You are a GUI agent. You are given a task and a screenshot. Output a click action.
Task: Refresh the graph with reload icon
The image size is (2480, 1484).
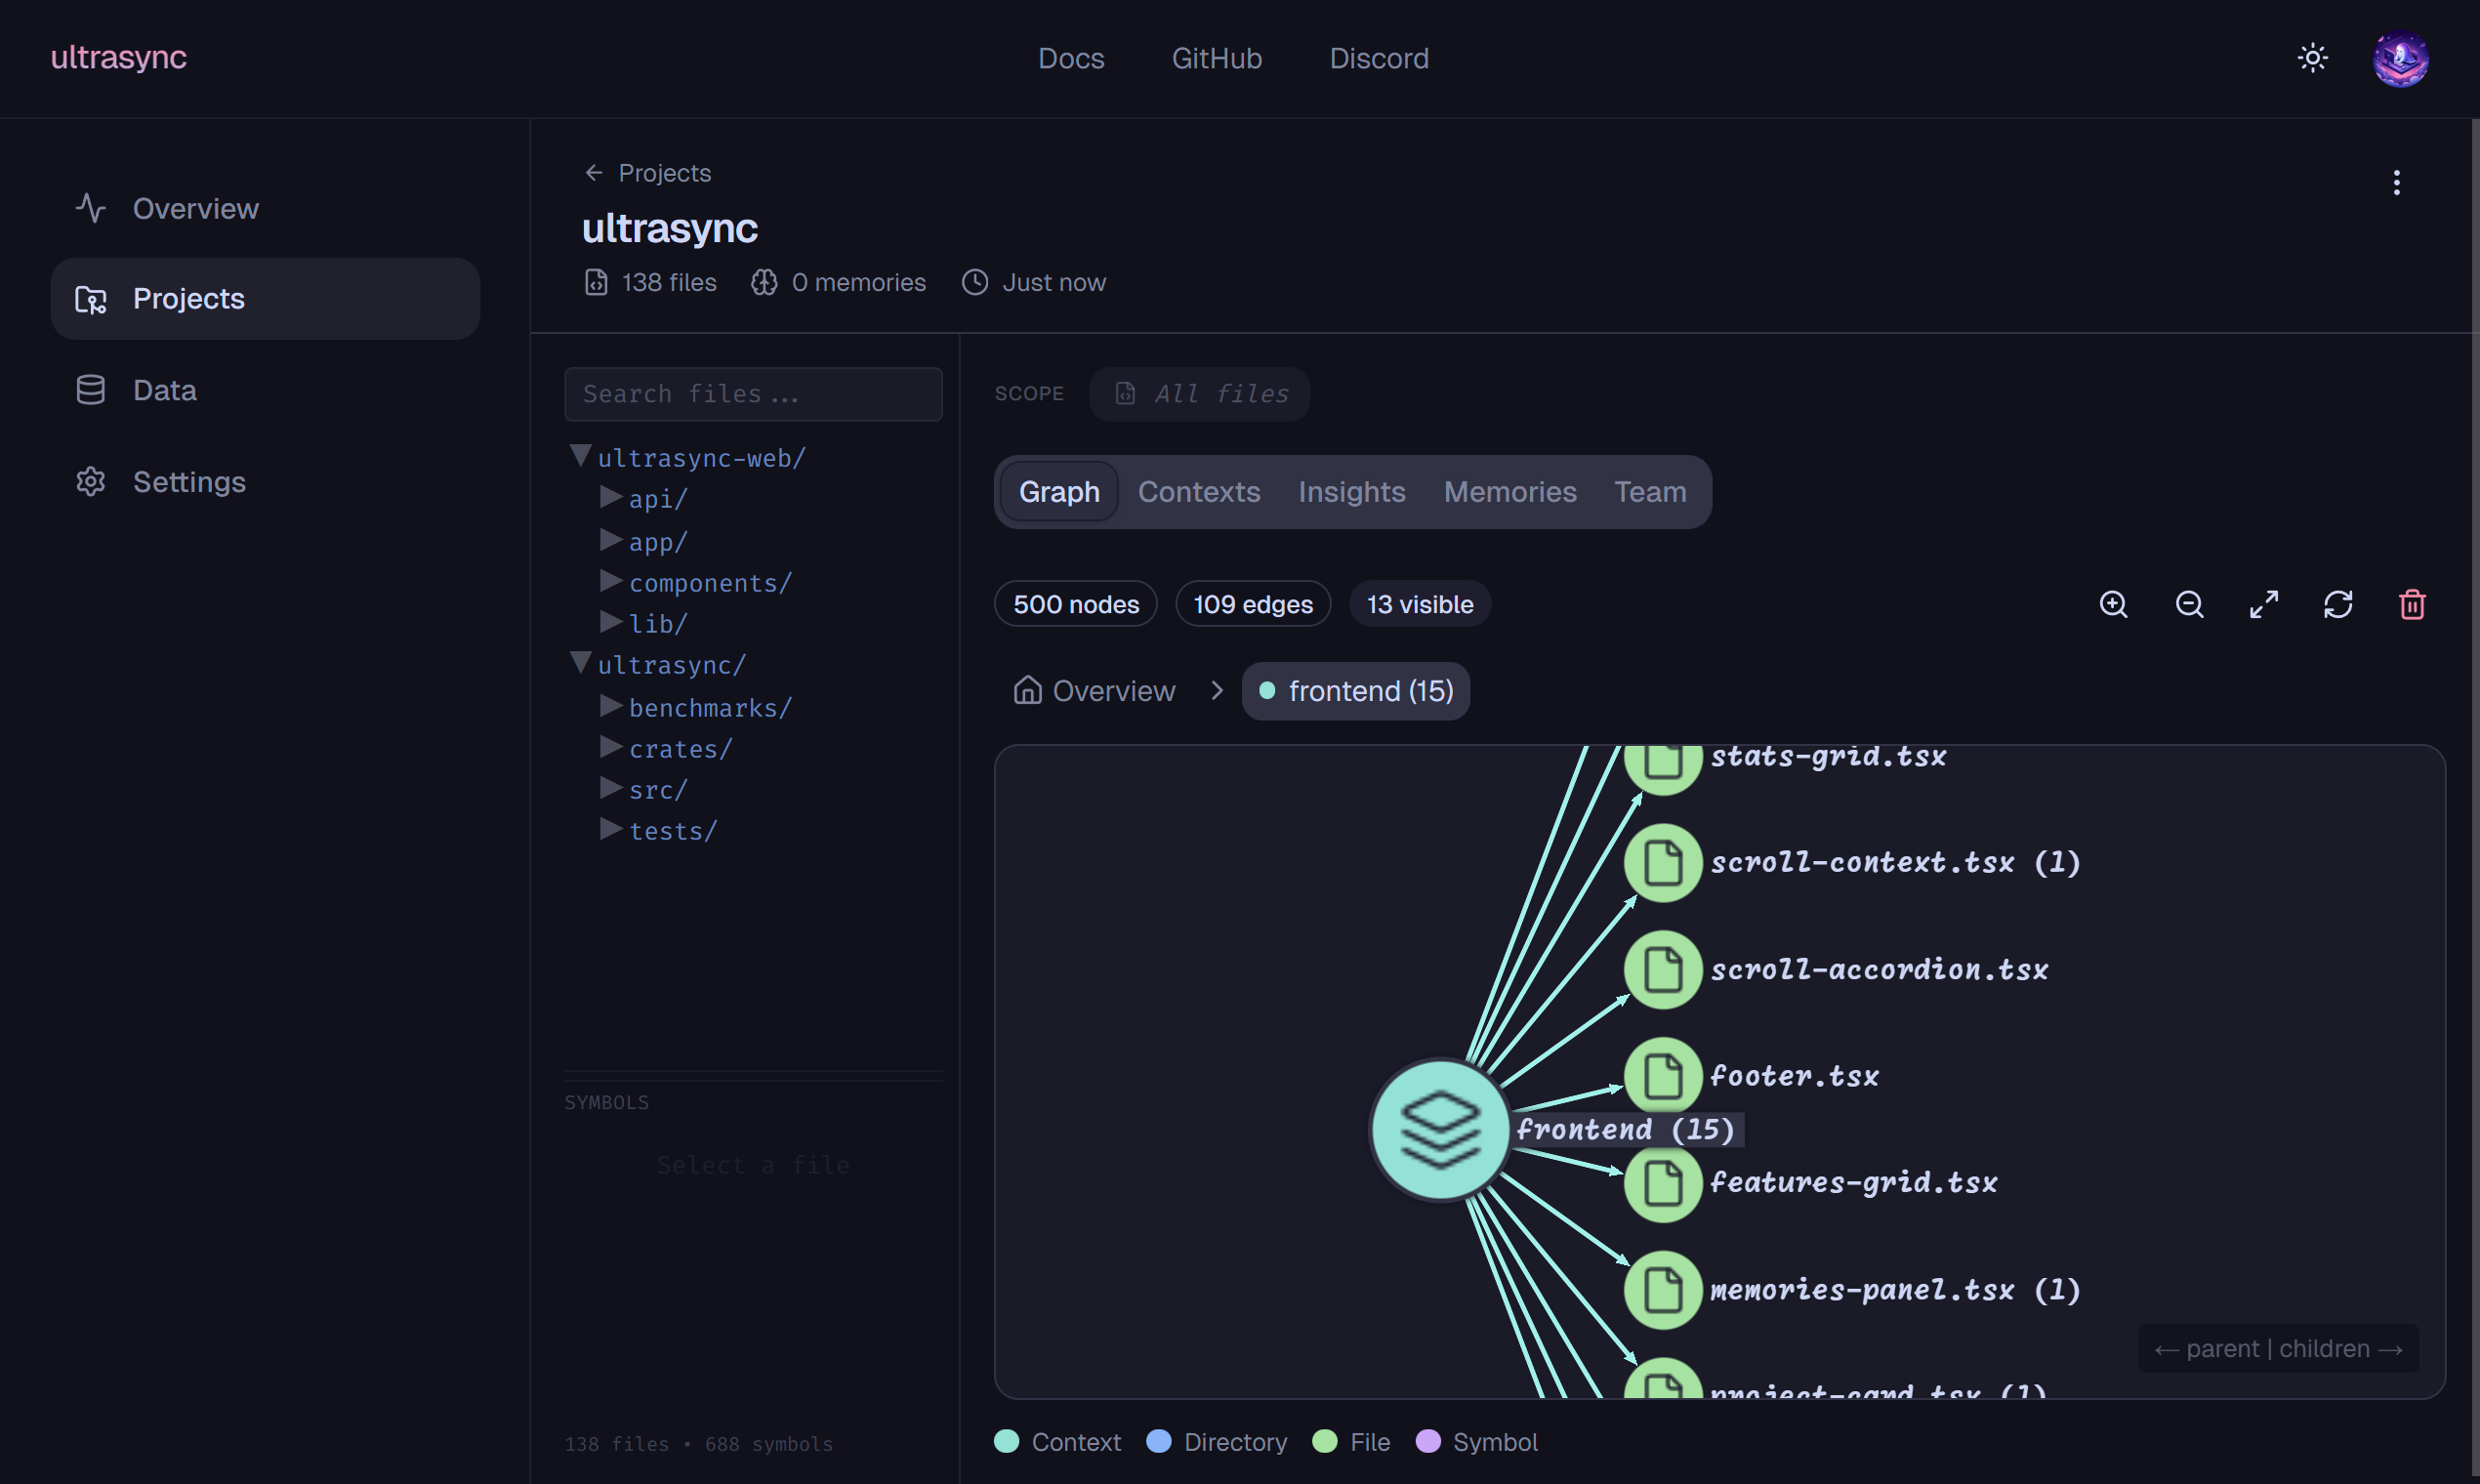click(x=2338, y=605)
